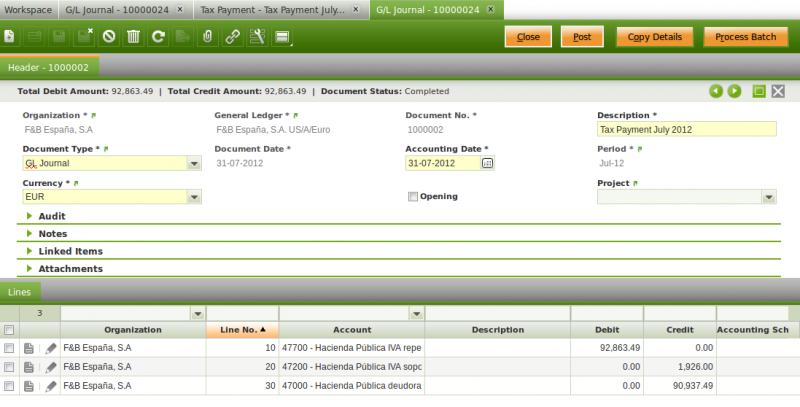This screenshot has width=800, height=407.
Task: Click the New Document toolbar icon
Action: [11, 37]
